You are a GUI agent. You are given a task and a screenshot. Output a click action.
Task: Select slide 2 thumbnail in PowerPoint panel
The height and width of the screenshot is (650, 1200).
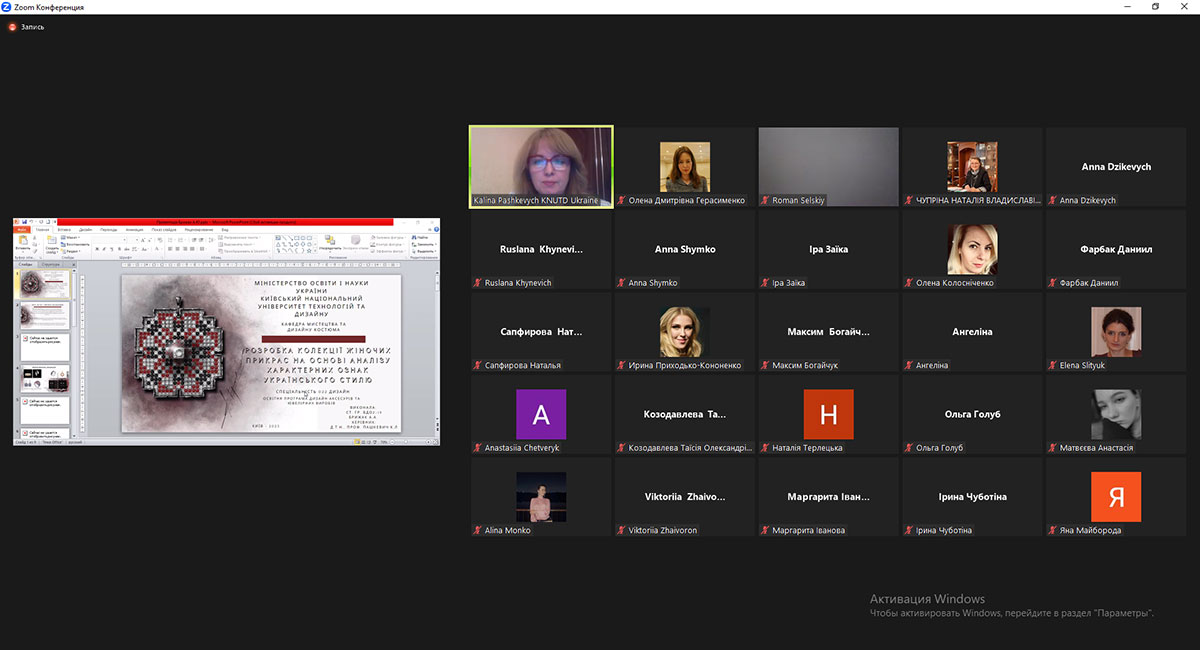point(47,317)
